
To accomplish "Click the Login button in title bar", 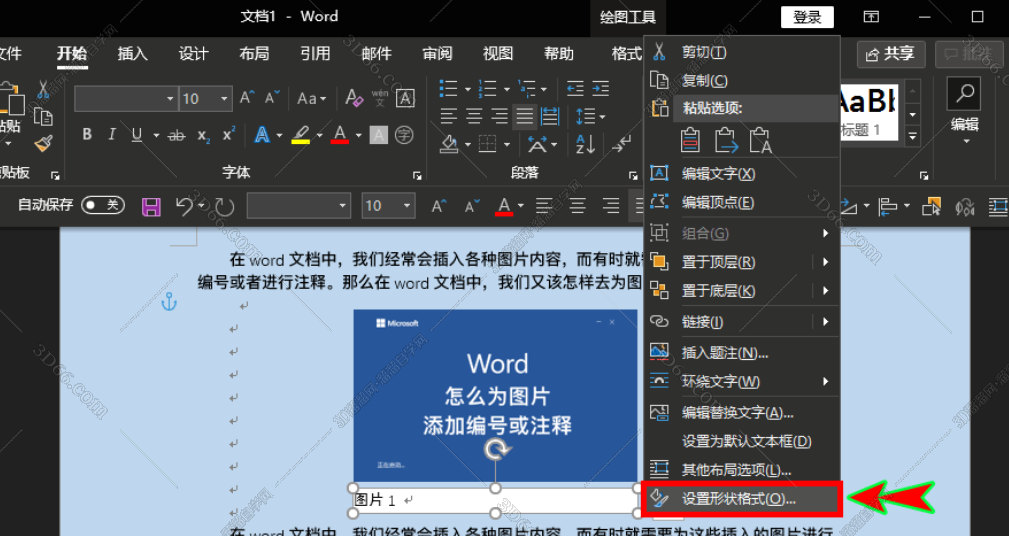I will coord(807,17).
